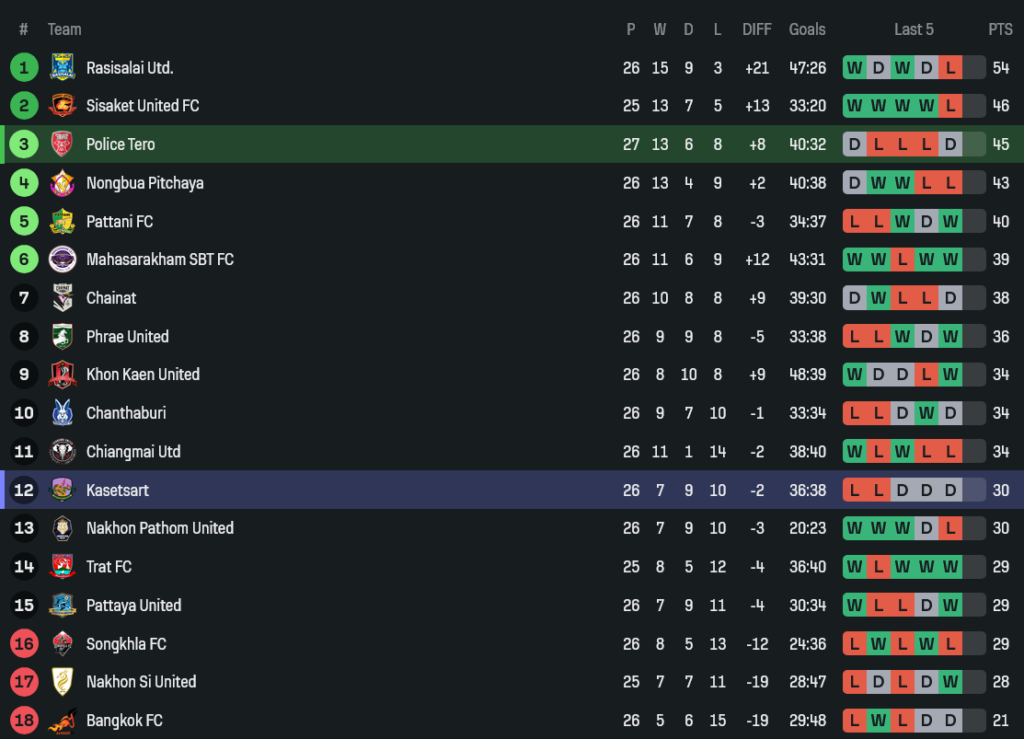Viewport: 1024px width, 739px height.
Task: Click the Trat FC club badge
Action: (x=62, y=567)
